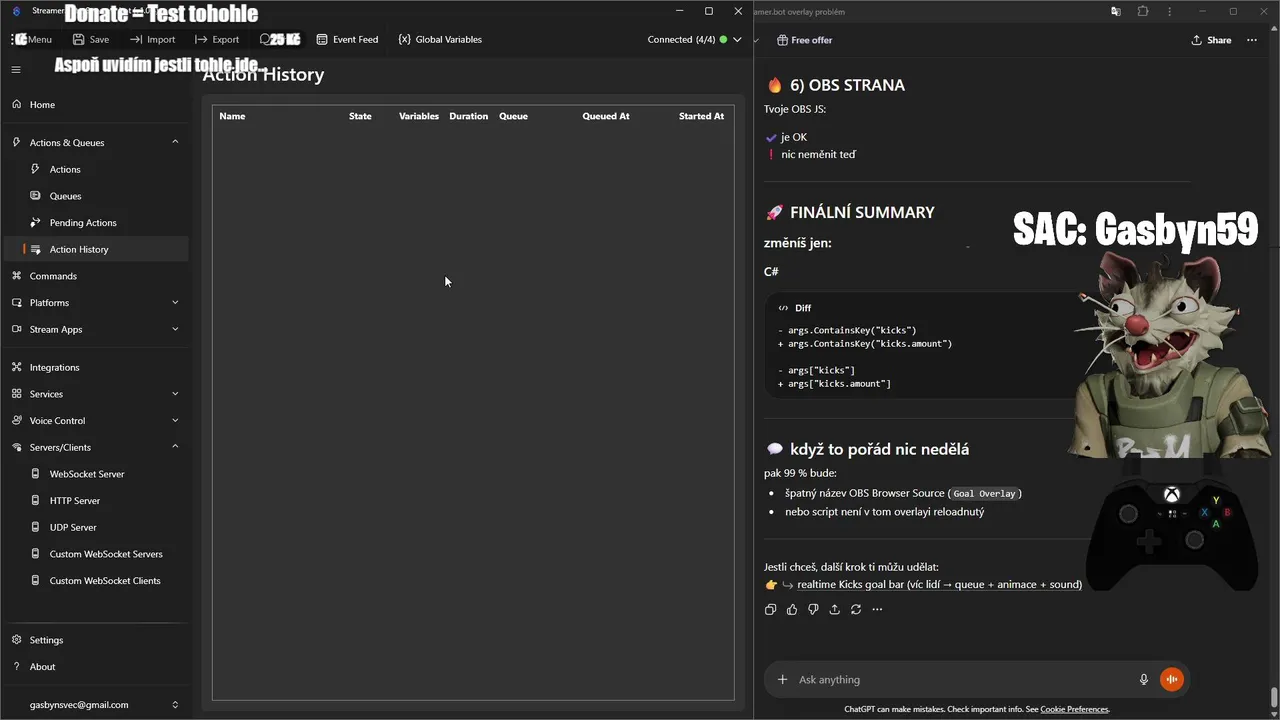1280x720 pixels.
Task: Select WebSocket Server in sidebar
Action: 87,474
